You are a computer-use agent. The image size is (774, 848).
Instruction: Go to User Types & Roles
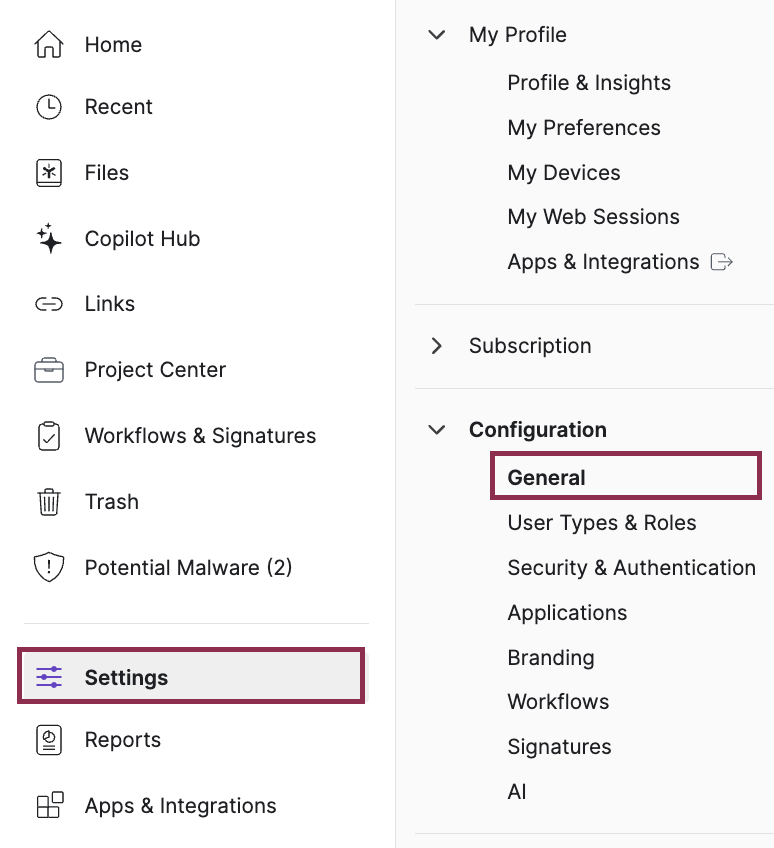(601, 522)
